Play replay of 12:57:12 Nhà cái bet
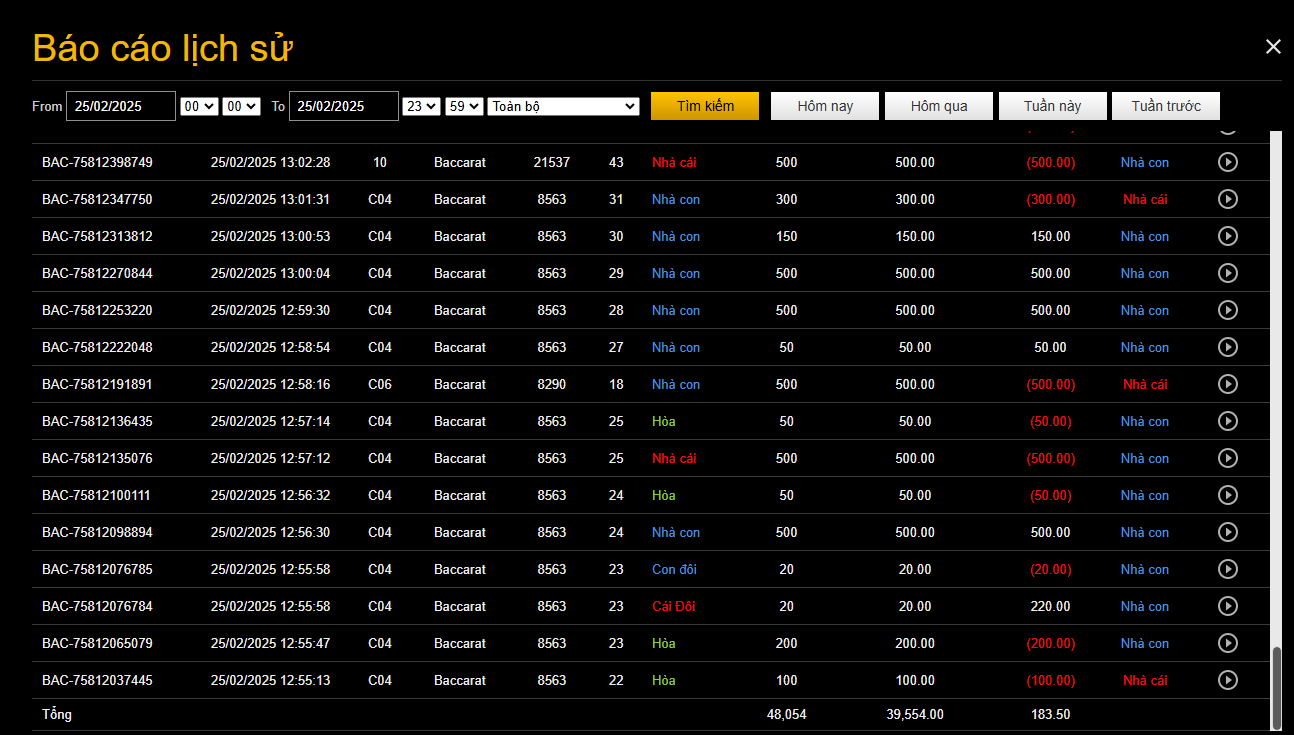The image size is (1294, 735). pos(1227,458)
